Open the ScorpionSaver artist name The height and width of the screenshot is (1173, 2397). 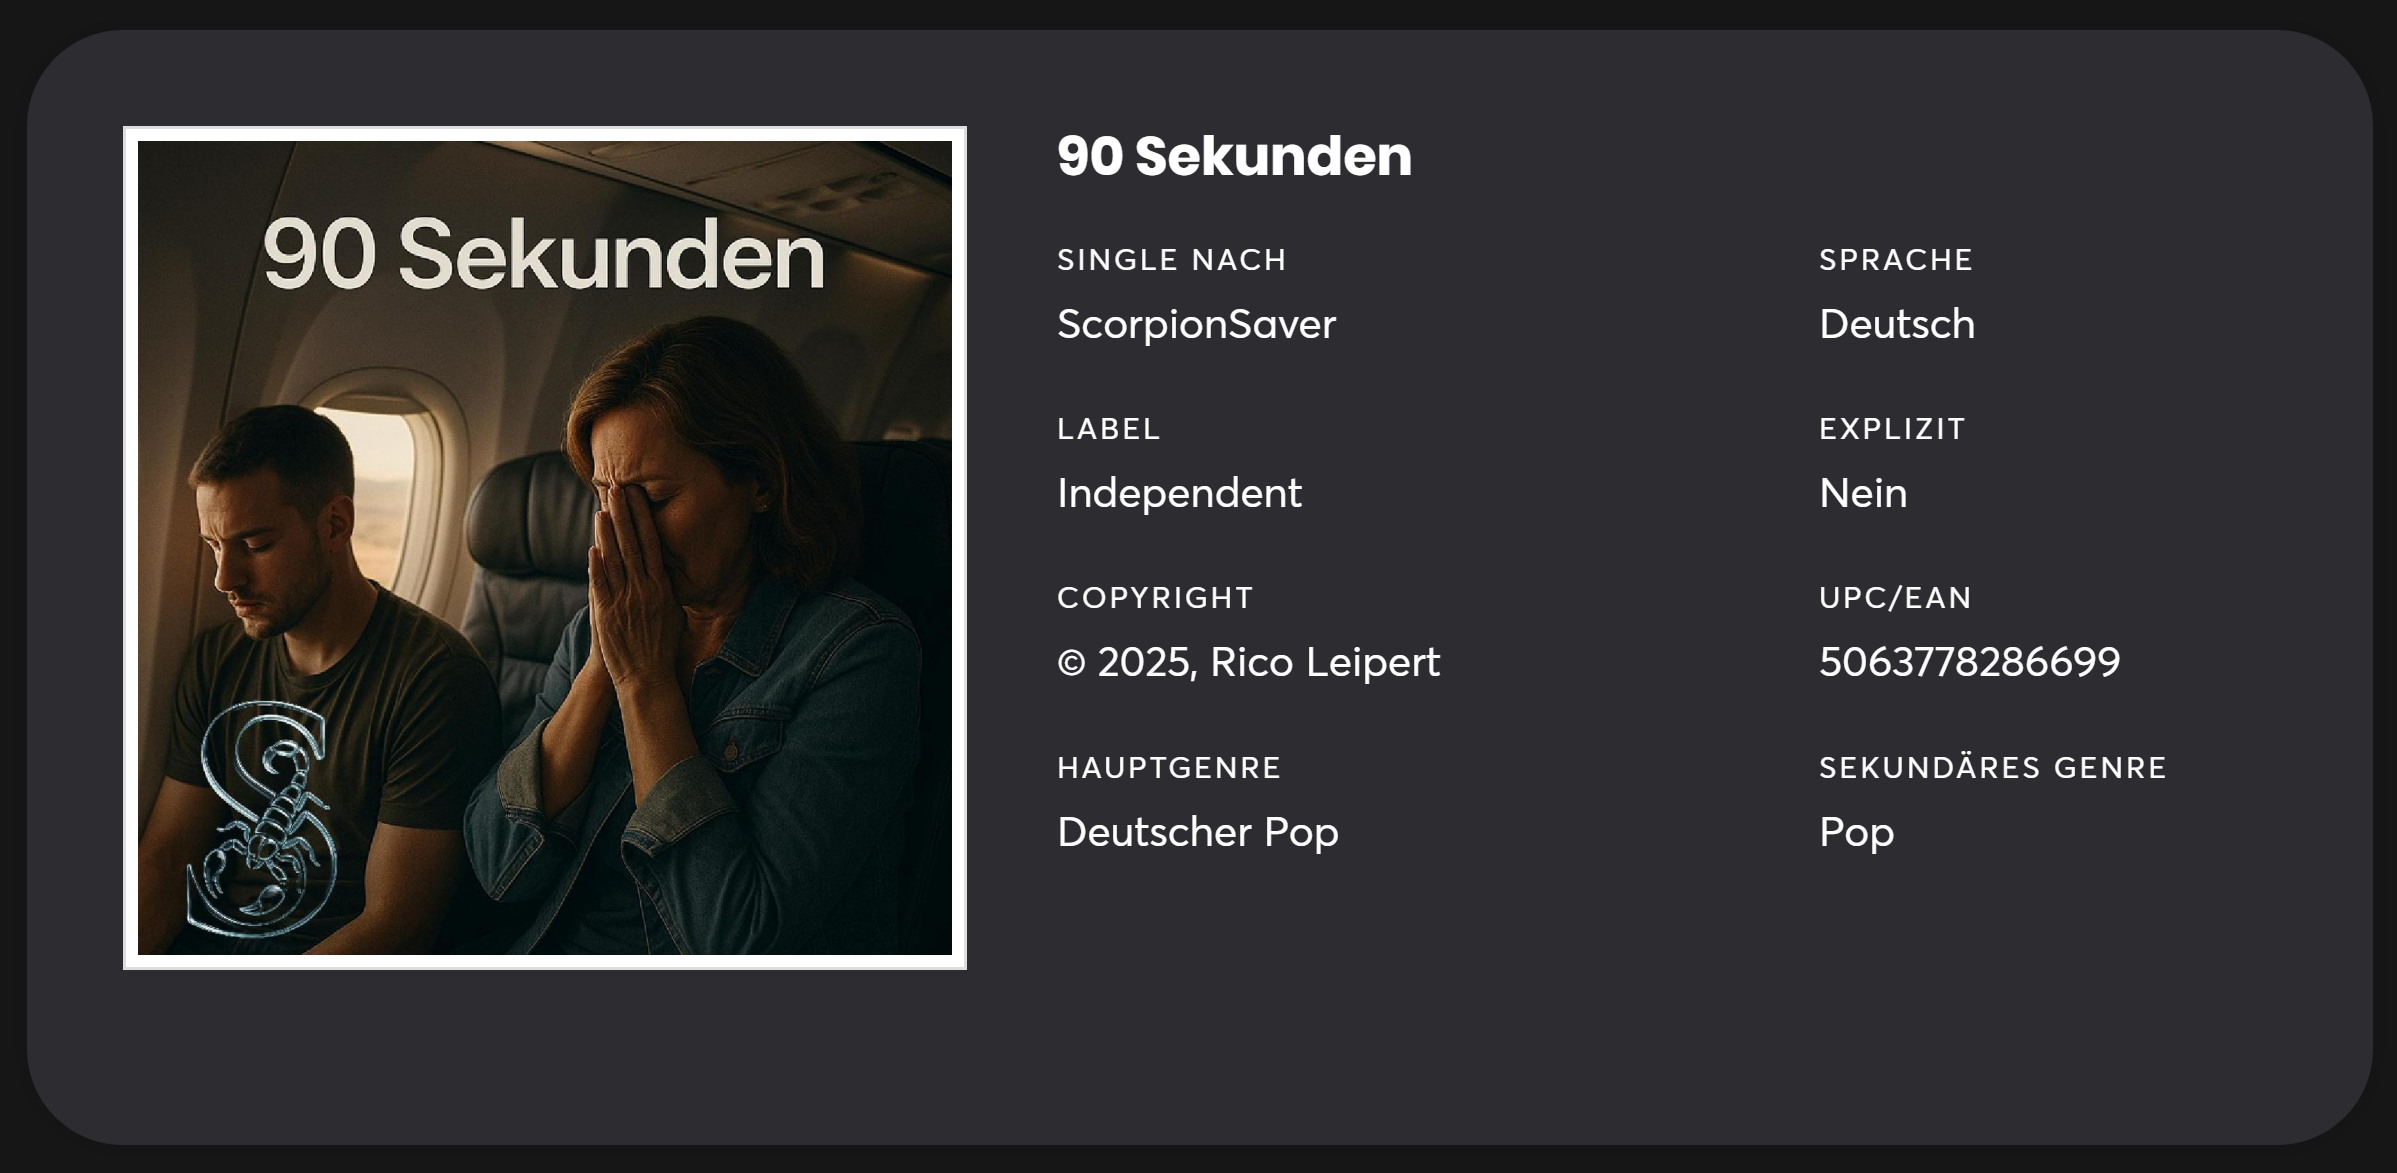click(x=1196, y=324)
